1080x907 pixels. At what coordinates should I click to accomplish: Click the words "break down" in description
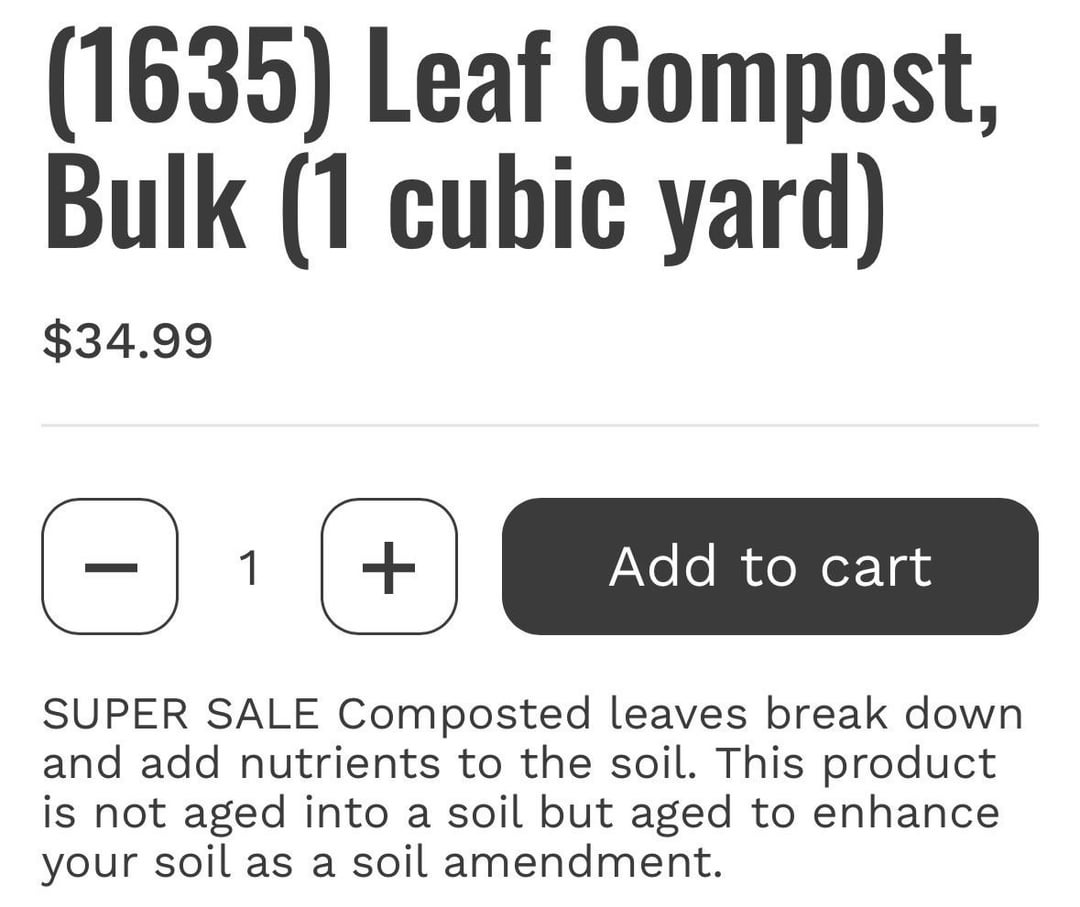pos(894,714)
